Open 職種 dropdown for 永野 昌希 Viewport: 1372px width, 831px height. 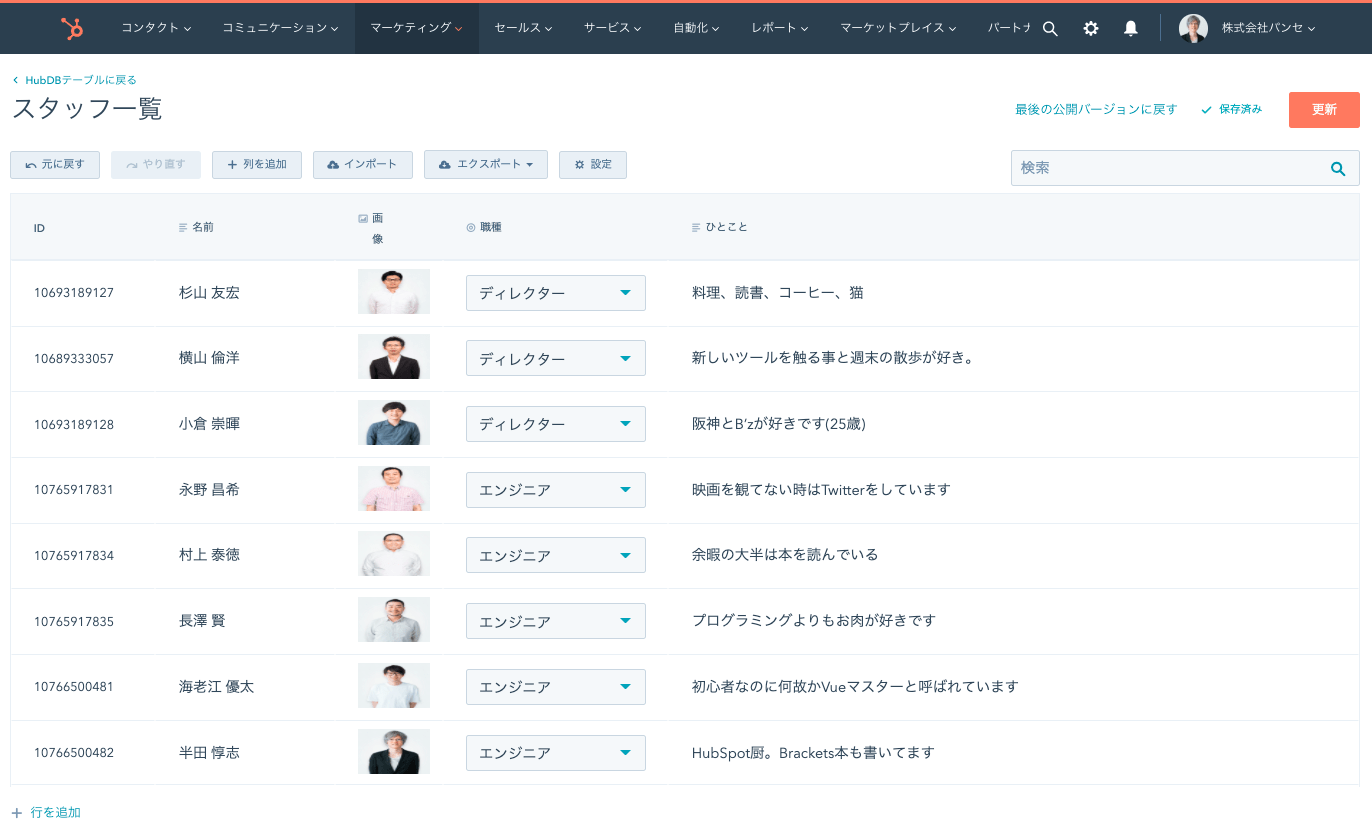[x=555, y=490]
